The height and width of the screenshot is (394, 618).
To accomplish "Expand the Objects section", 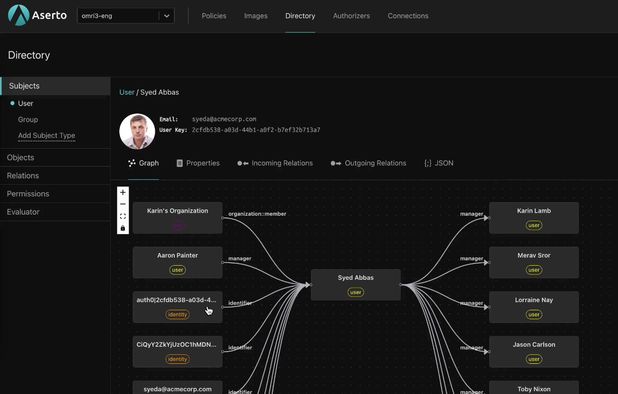I will tap(55, 158).
